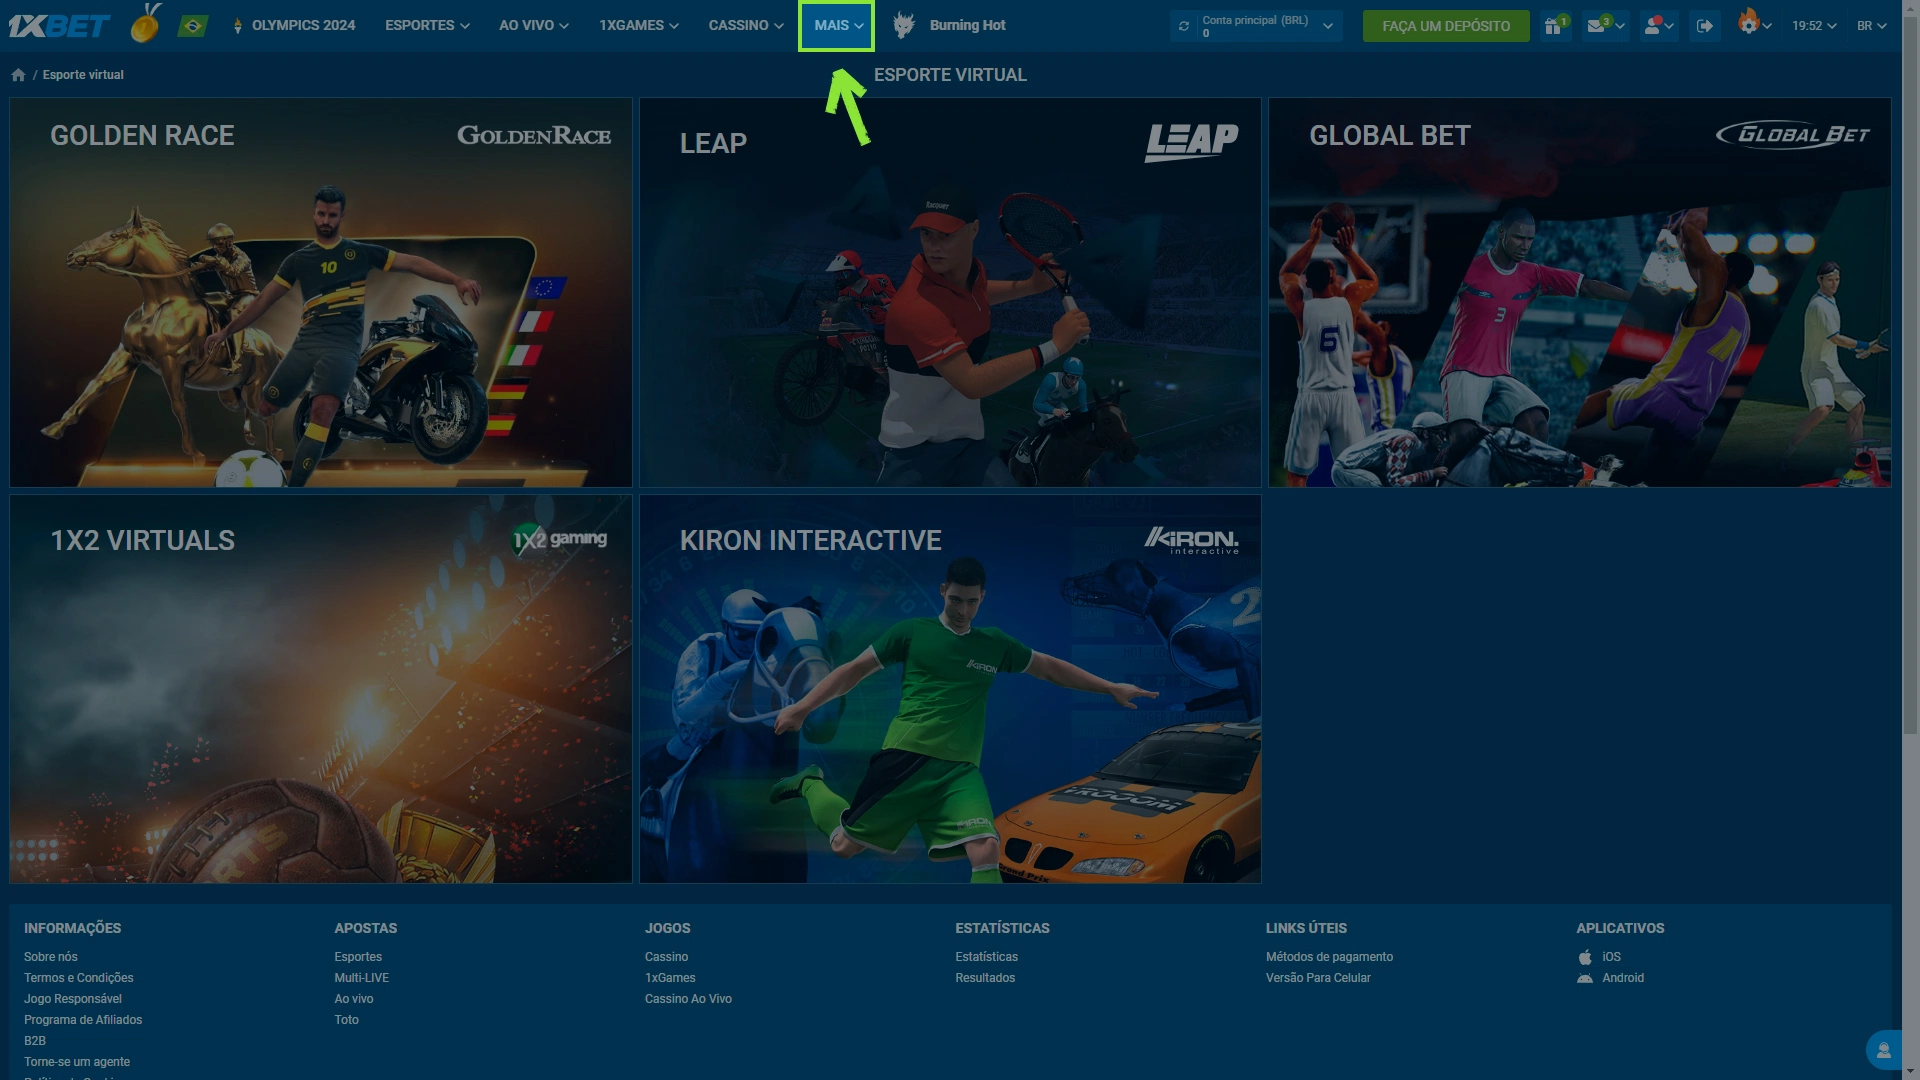Open the 1X2 Virtuals card

point(321,689)
